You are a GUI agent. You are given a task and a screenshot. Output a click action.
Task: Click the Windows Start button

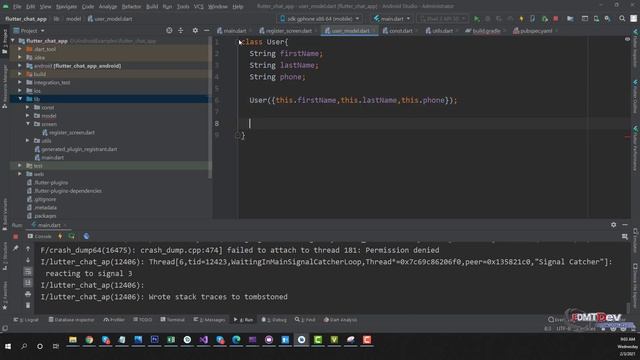coord(8,346)
